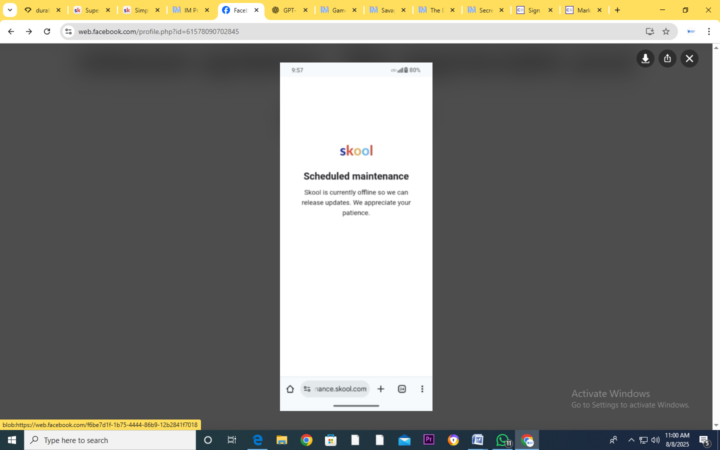The image size is (720, 450).
Task: Go back to the previous page
Action: pyautogui.click(x=11, y=31)
